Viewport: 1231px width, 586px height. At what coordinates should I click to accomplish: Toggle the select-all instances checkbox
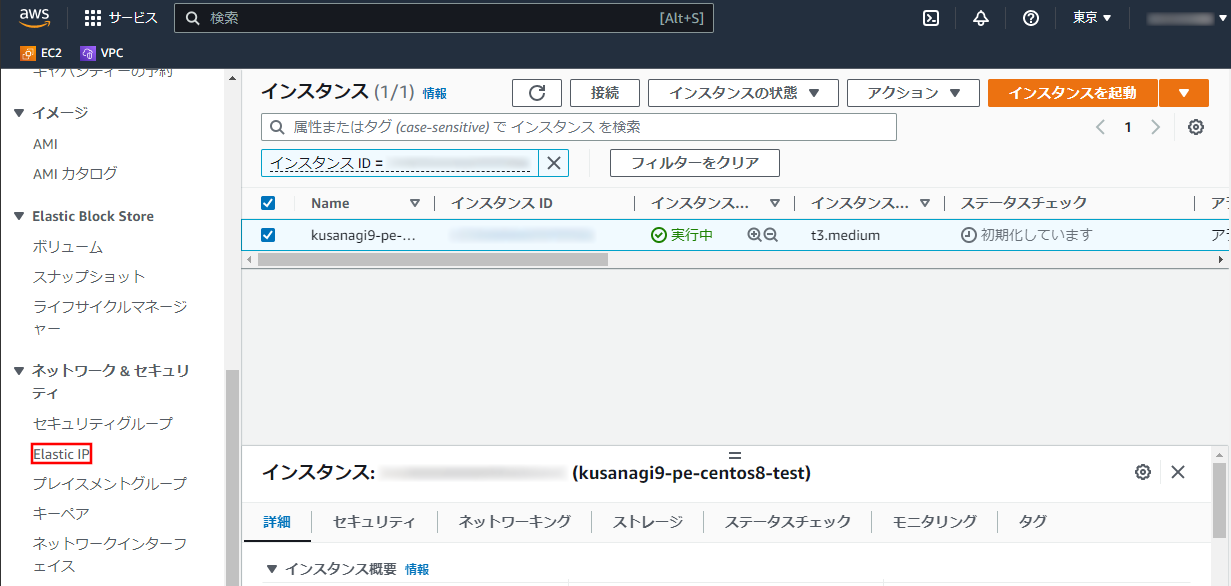click(x=268, y=203)
